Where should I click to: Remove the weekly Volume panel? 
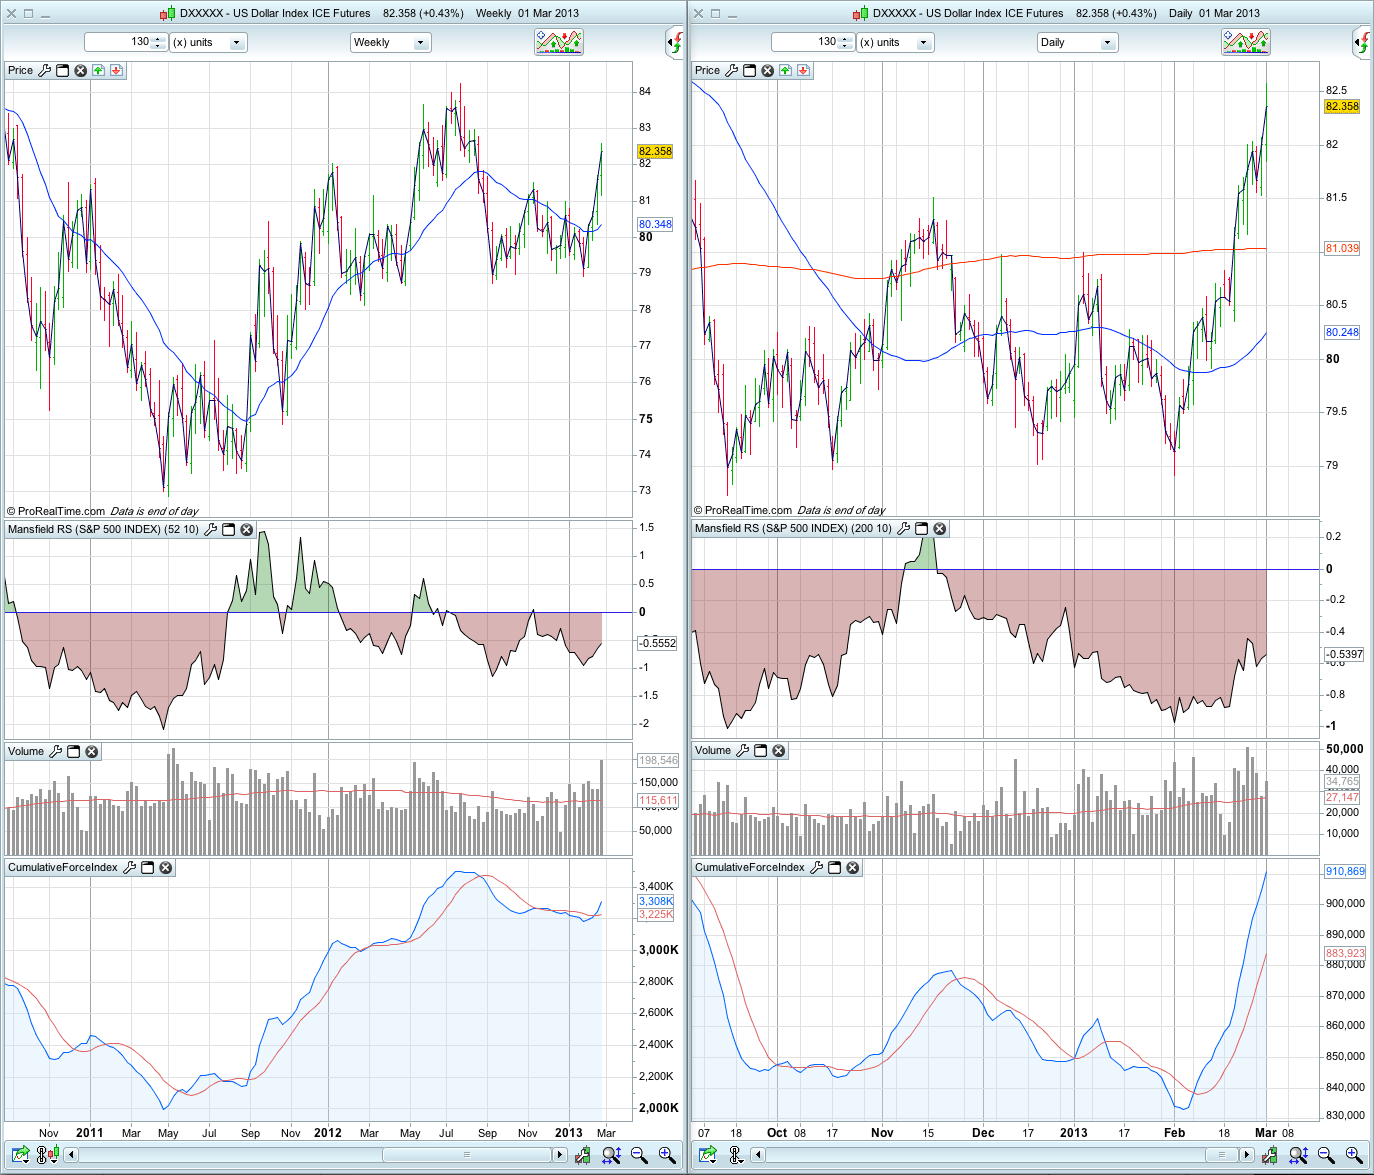(92, 752)
